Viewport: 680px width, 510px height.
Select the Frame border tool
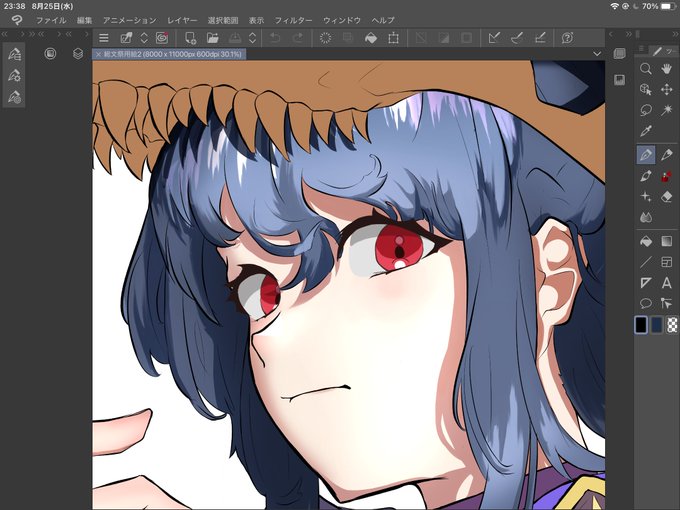[667, 262]
